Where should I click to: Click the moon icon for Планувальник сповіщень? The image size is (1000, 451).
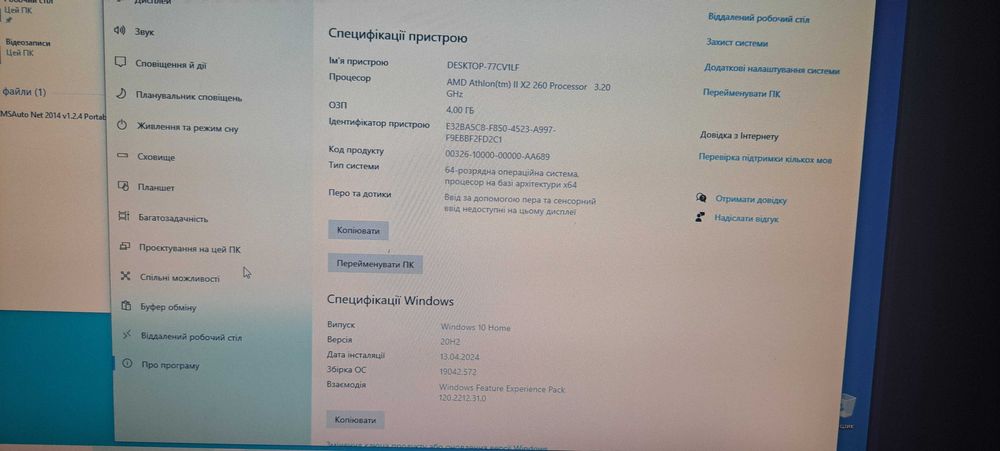[121, 94]
